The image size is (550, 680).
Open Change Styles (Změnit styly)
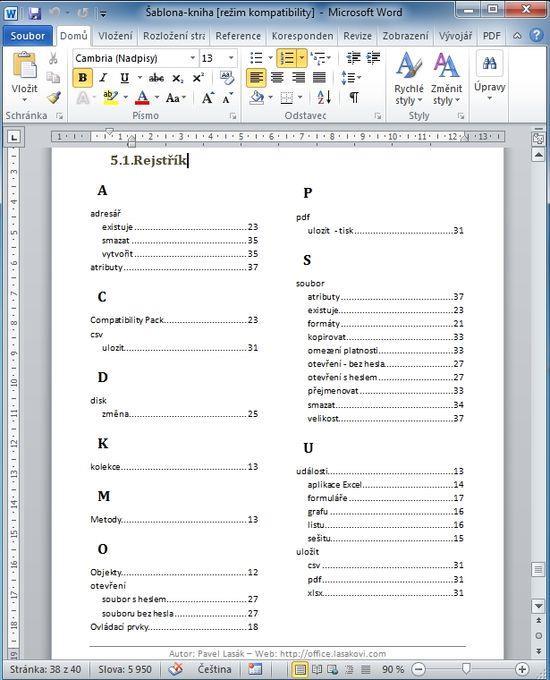(446, 78)
